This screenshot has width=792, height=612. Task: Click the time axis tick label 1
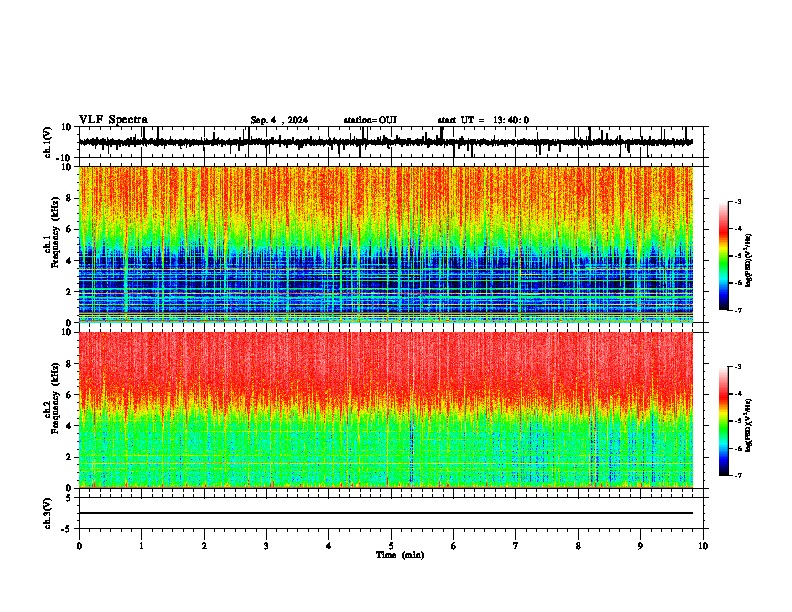(141, 546)
